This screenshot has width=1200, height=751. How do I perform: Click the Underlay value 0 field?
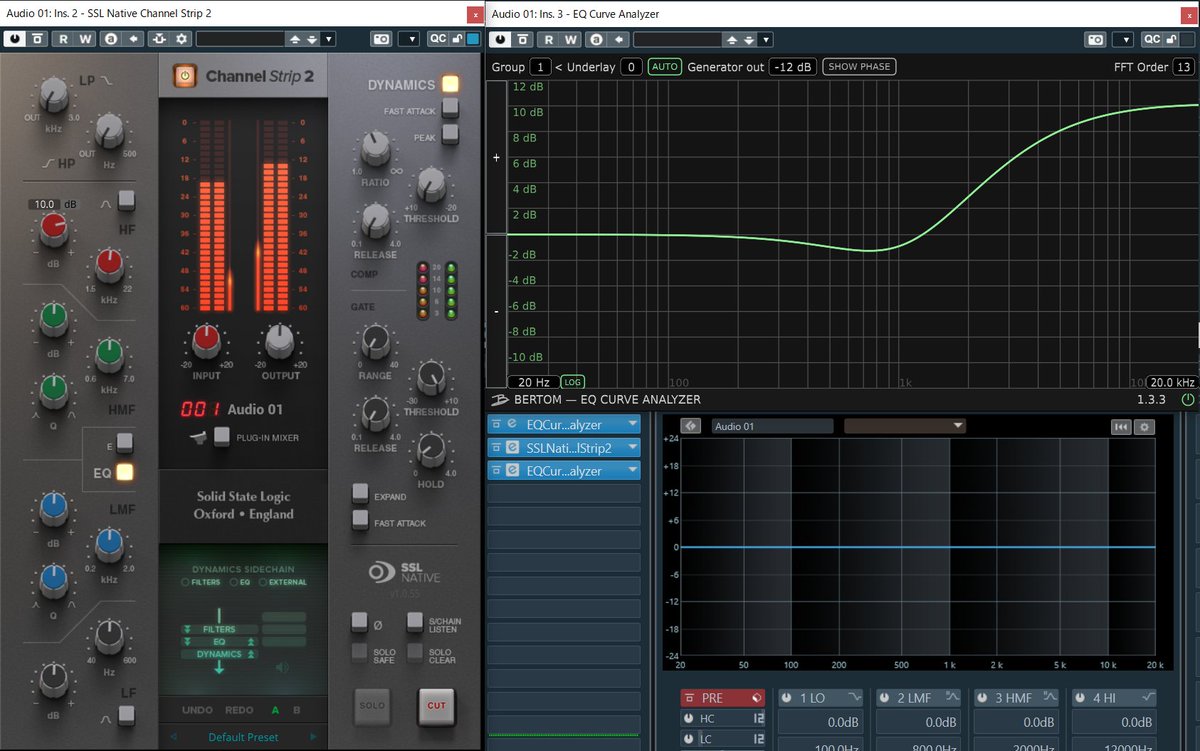[631, 67]
